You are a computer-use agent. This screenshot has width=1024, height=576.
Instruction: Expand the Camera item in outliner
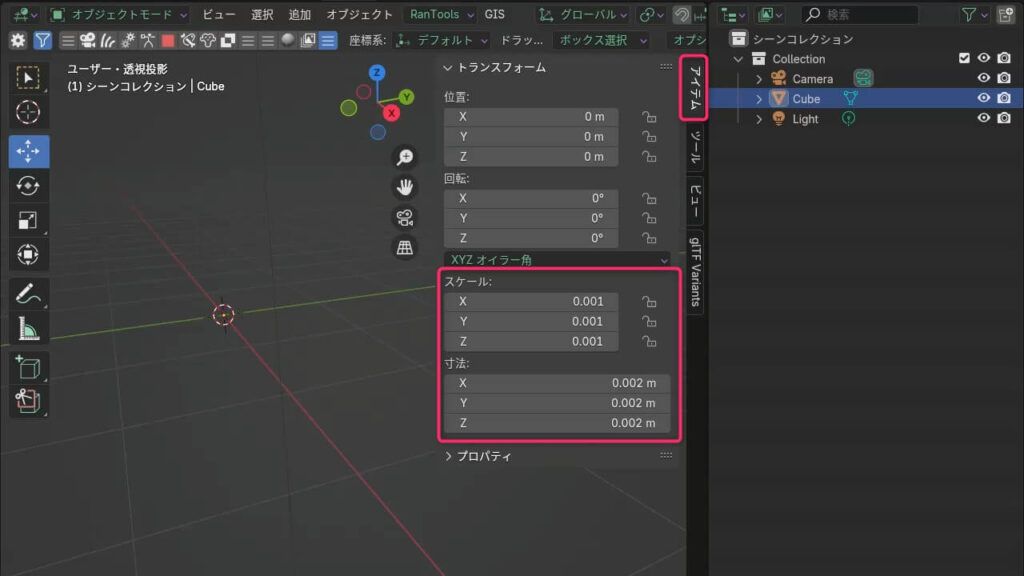point(759,79)
